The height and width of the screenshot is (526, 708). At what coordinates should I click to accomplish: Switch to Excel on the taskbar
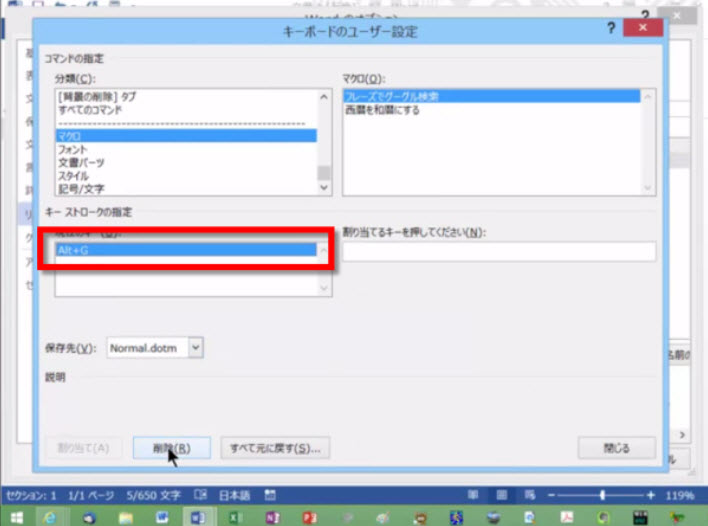(233, 516)
